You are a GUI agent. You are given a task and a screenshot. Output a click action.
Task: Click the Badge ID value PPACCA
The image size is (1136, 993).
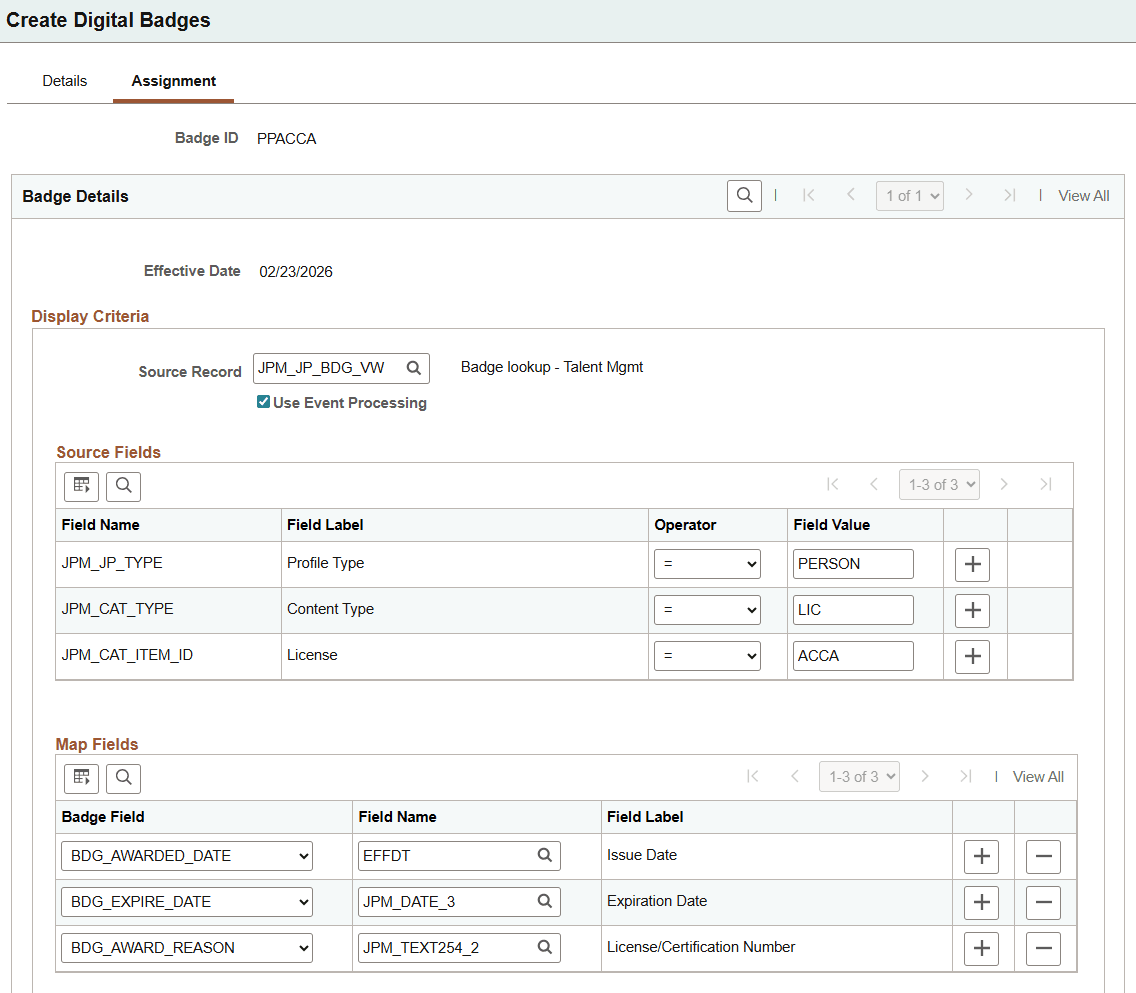[x=287, y=139]
